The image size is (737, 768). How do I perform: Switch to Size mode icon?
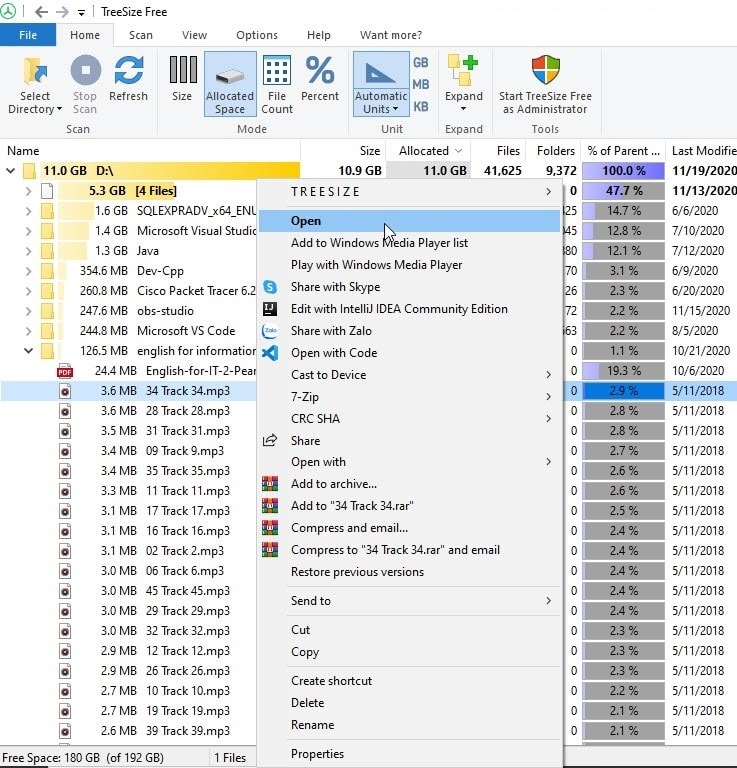pos(183,70)
